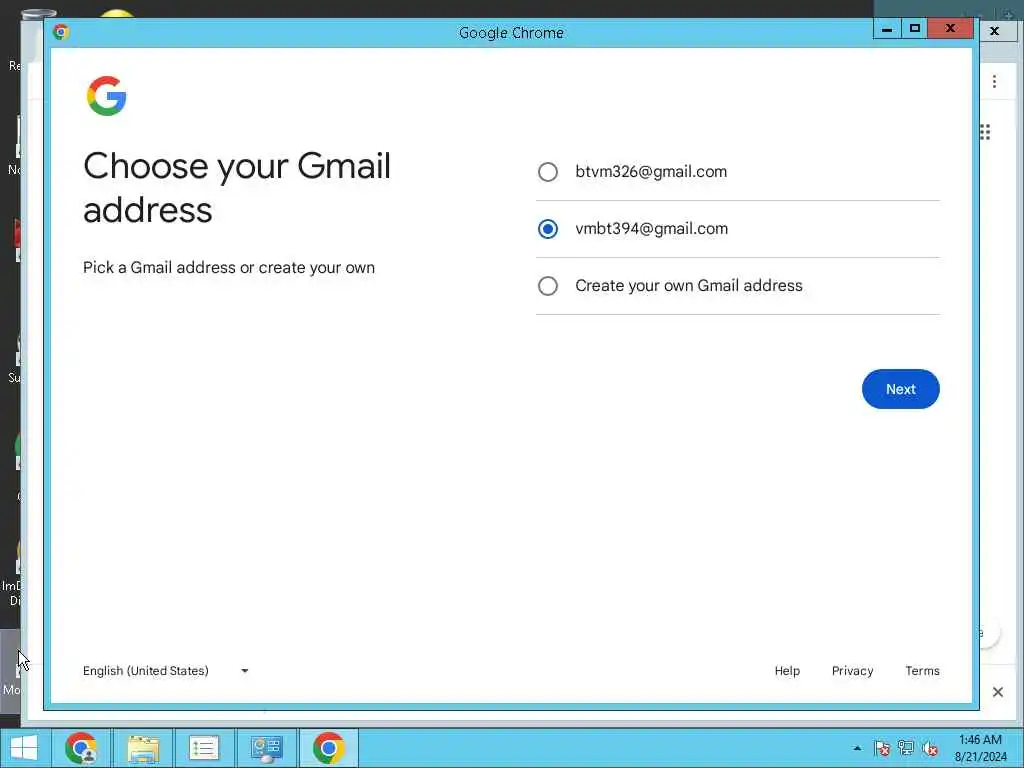Show hidden system tray icons arrow

tap(857, 748)
